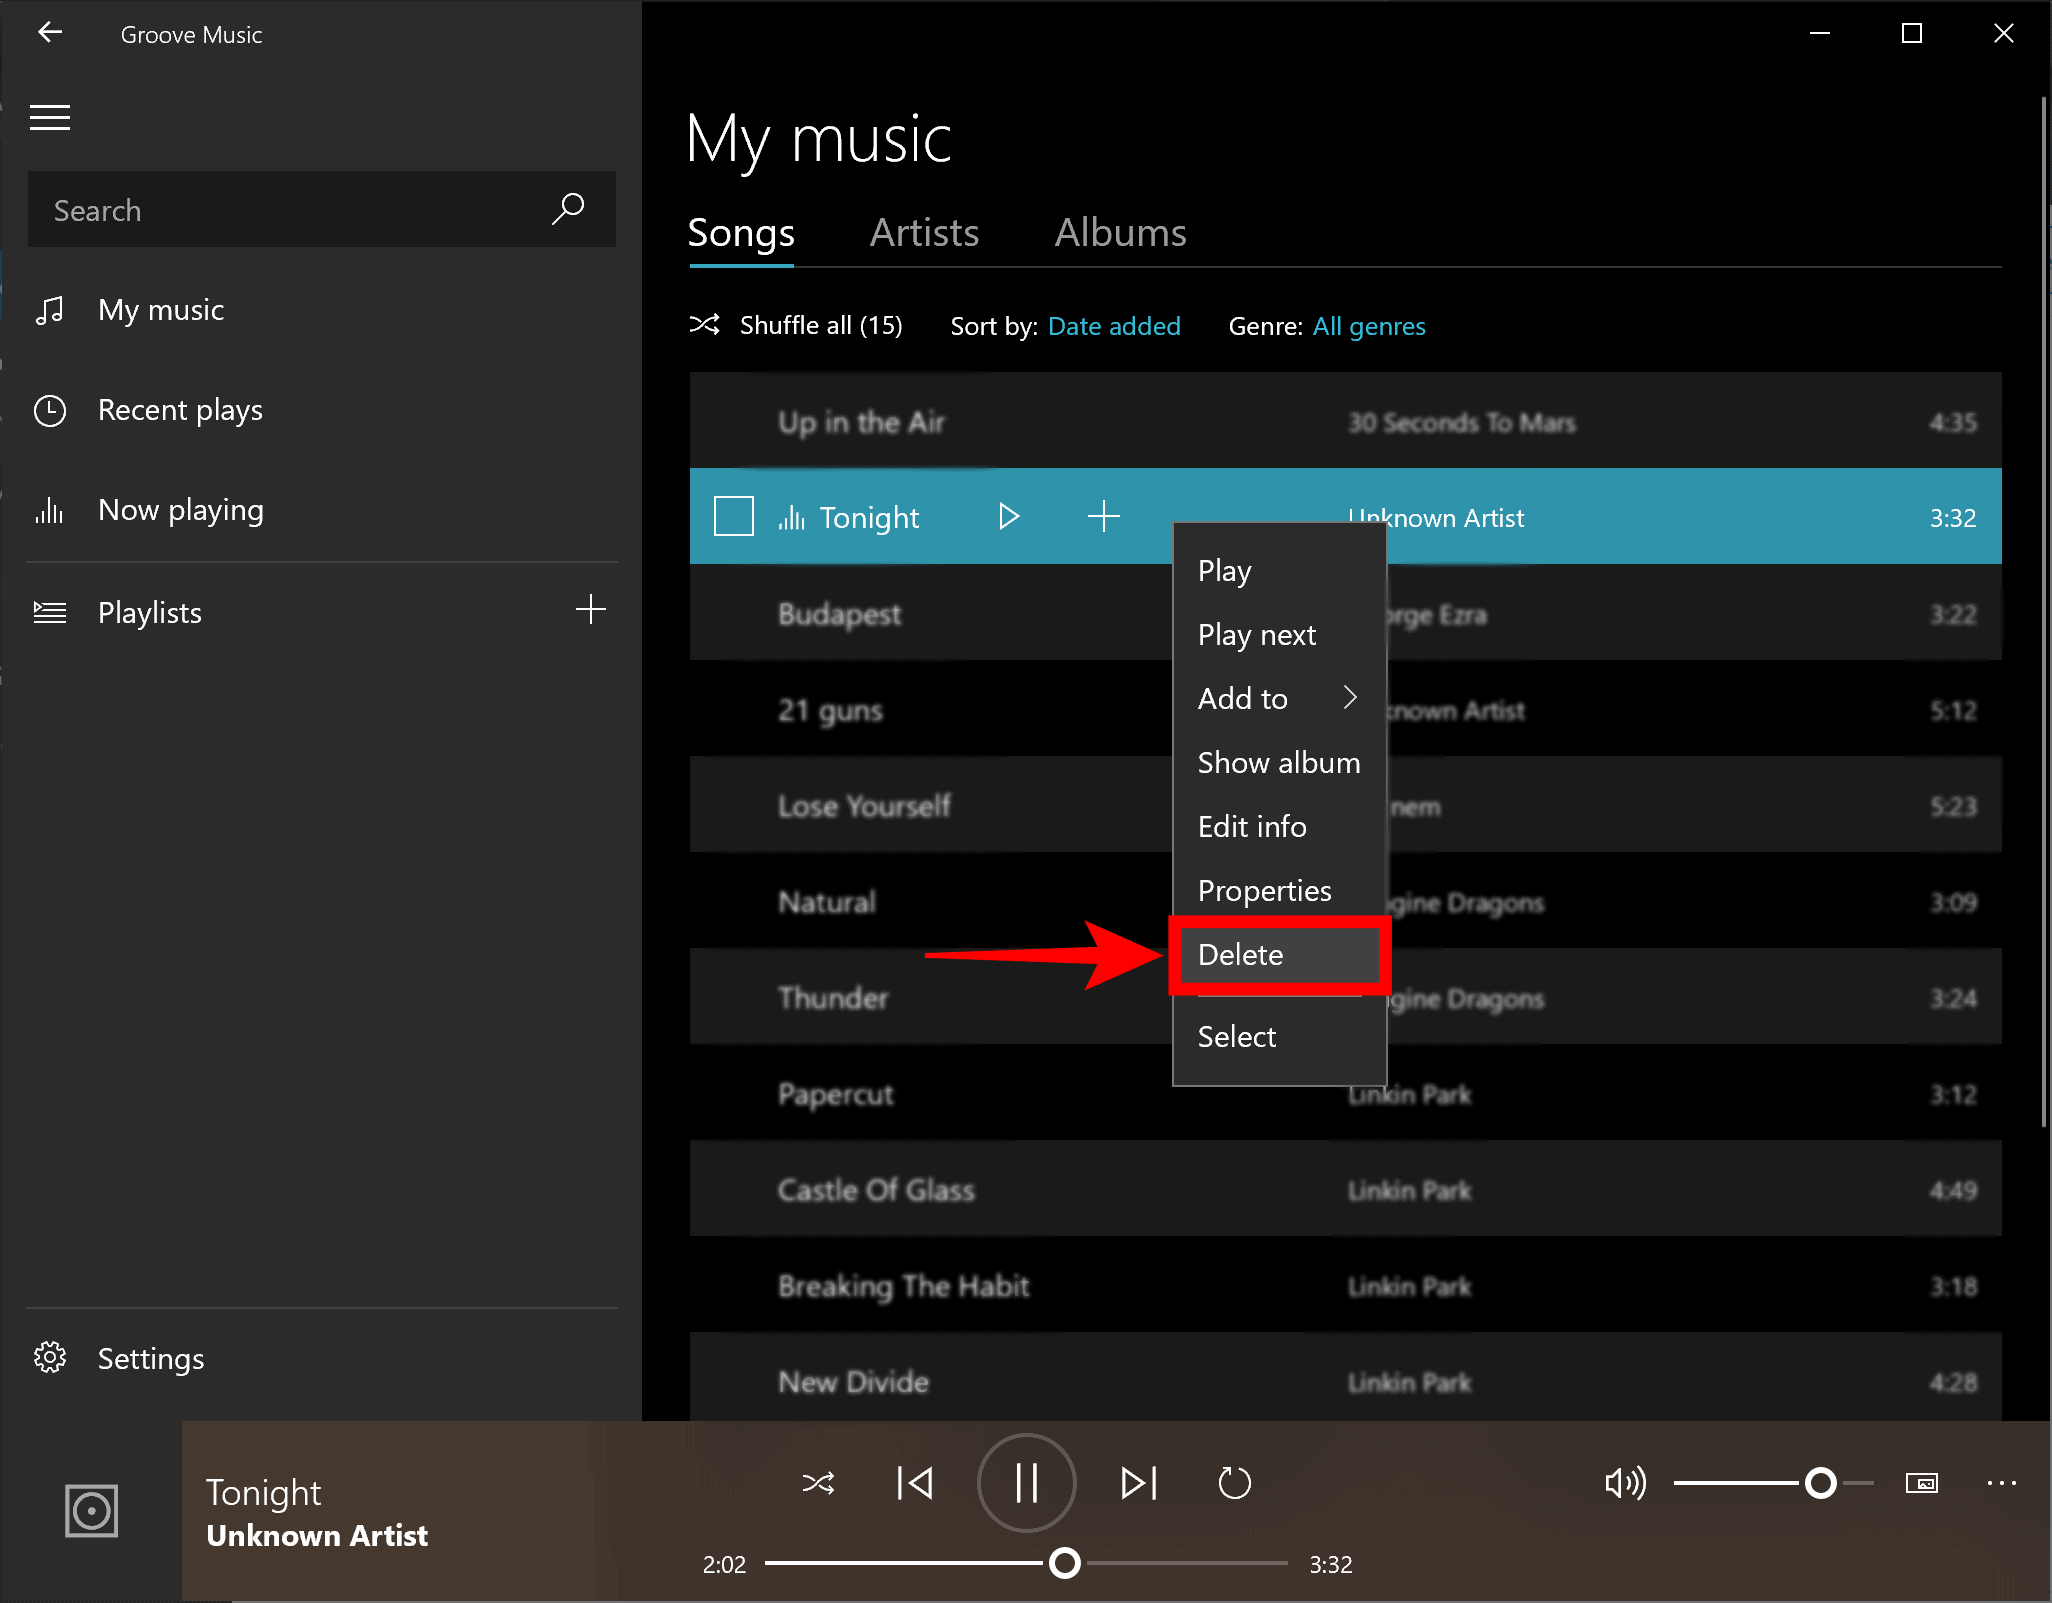2052x1603 pixels.
Task: Check the Tonight row selection checkbox
Action: point(733,516)
